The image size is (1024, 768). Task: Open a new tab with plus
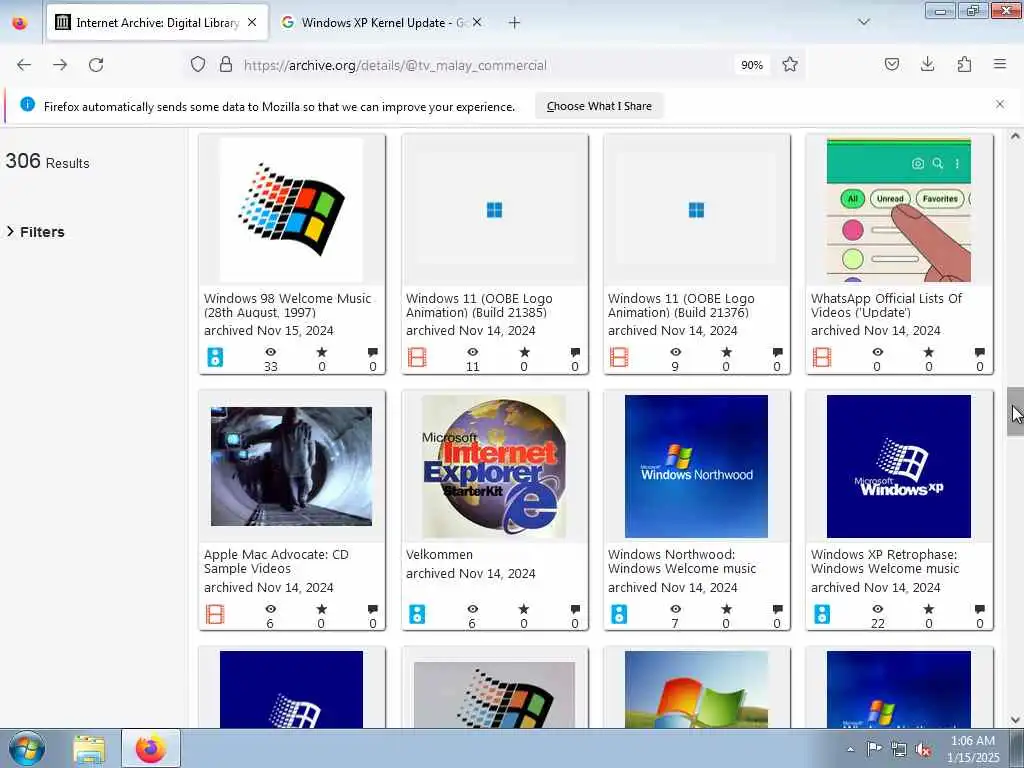pos(515,23)
